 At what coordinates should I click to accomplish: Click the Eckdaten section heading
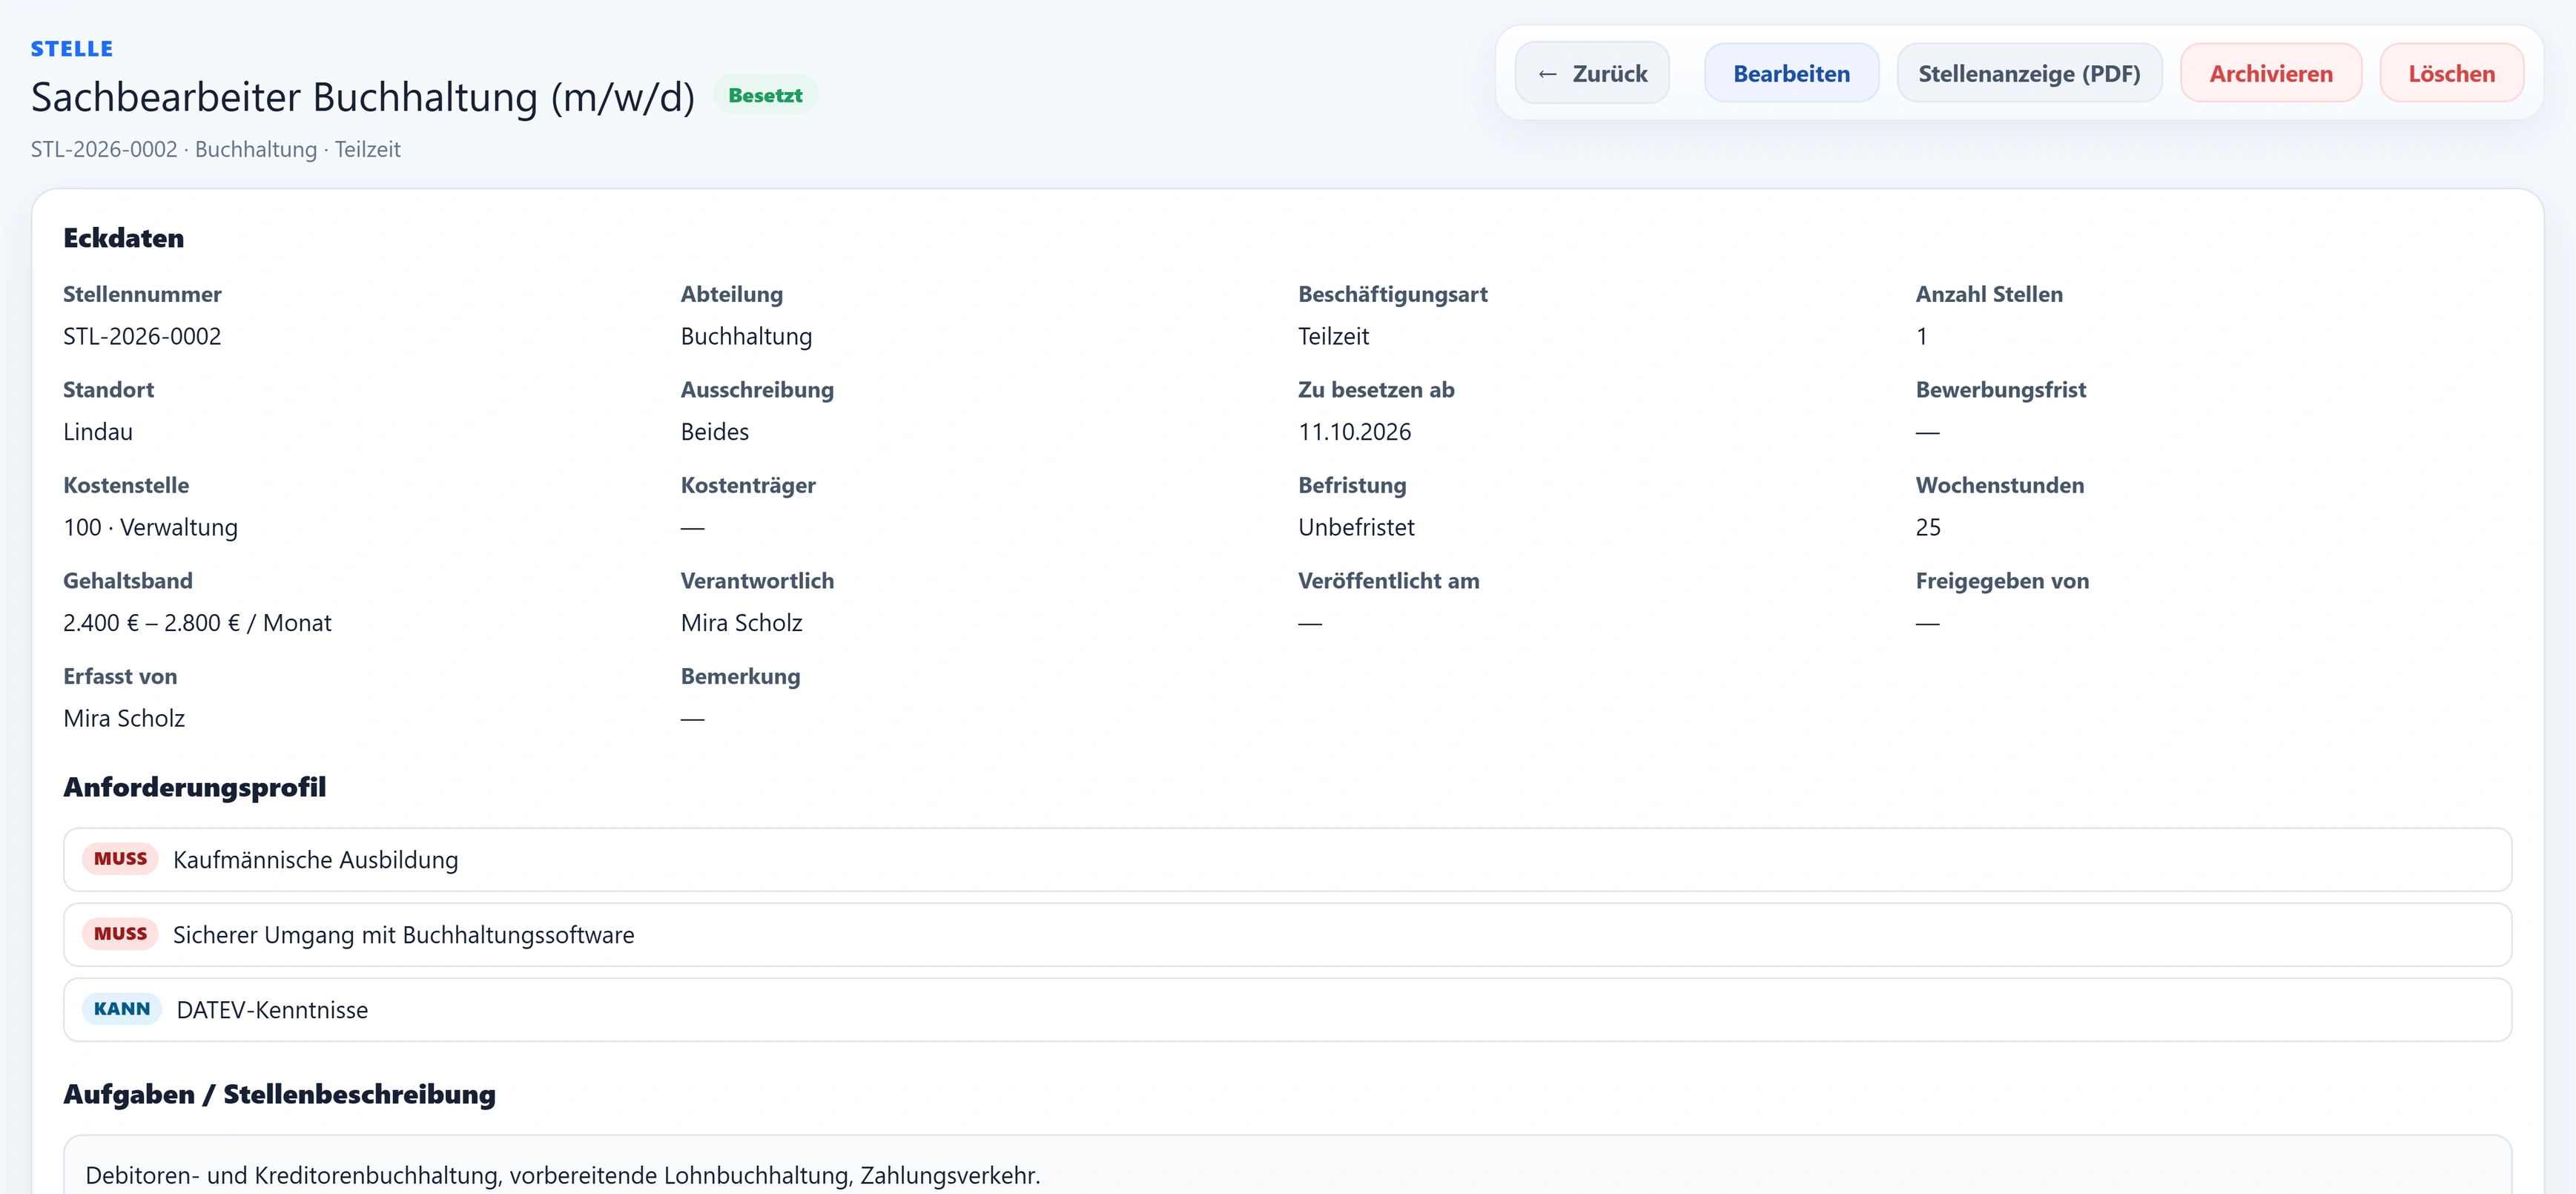[x=124, y=238]
